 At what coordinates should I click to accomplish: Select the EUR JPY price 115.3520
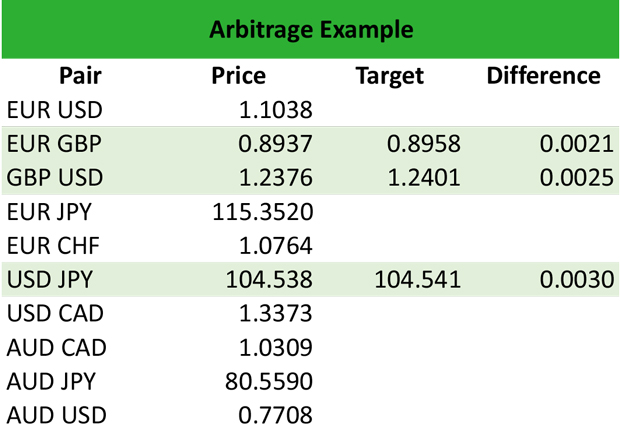[264, 212]
